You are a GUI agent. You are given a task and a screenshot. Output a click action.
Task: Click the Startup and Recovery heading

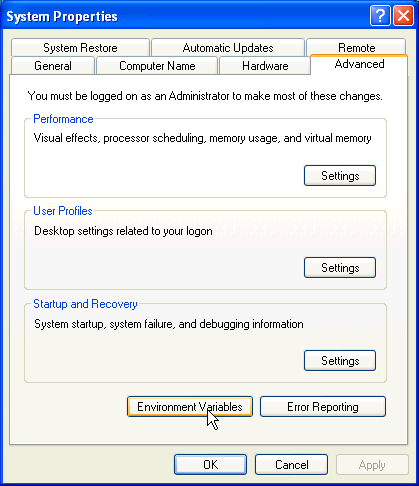tap(85, 304)
